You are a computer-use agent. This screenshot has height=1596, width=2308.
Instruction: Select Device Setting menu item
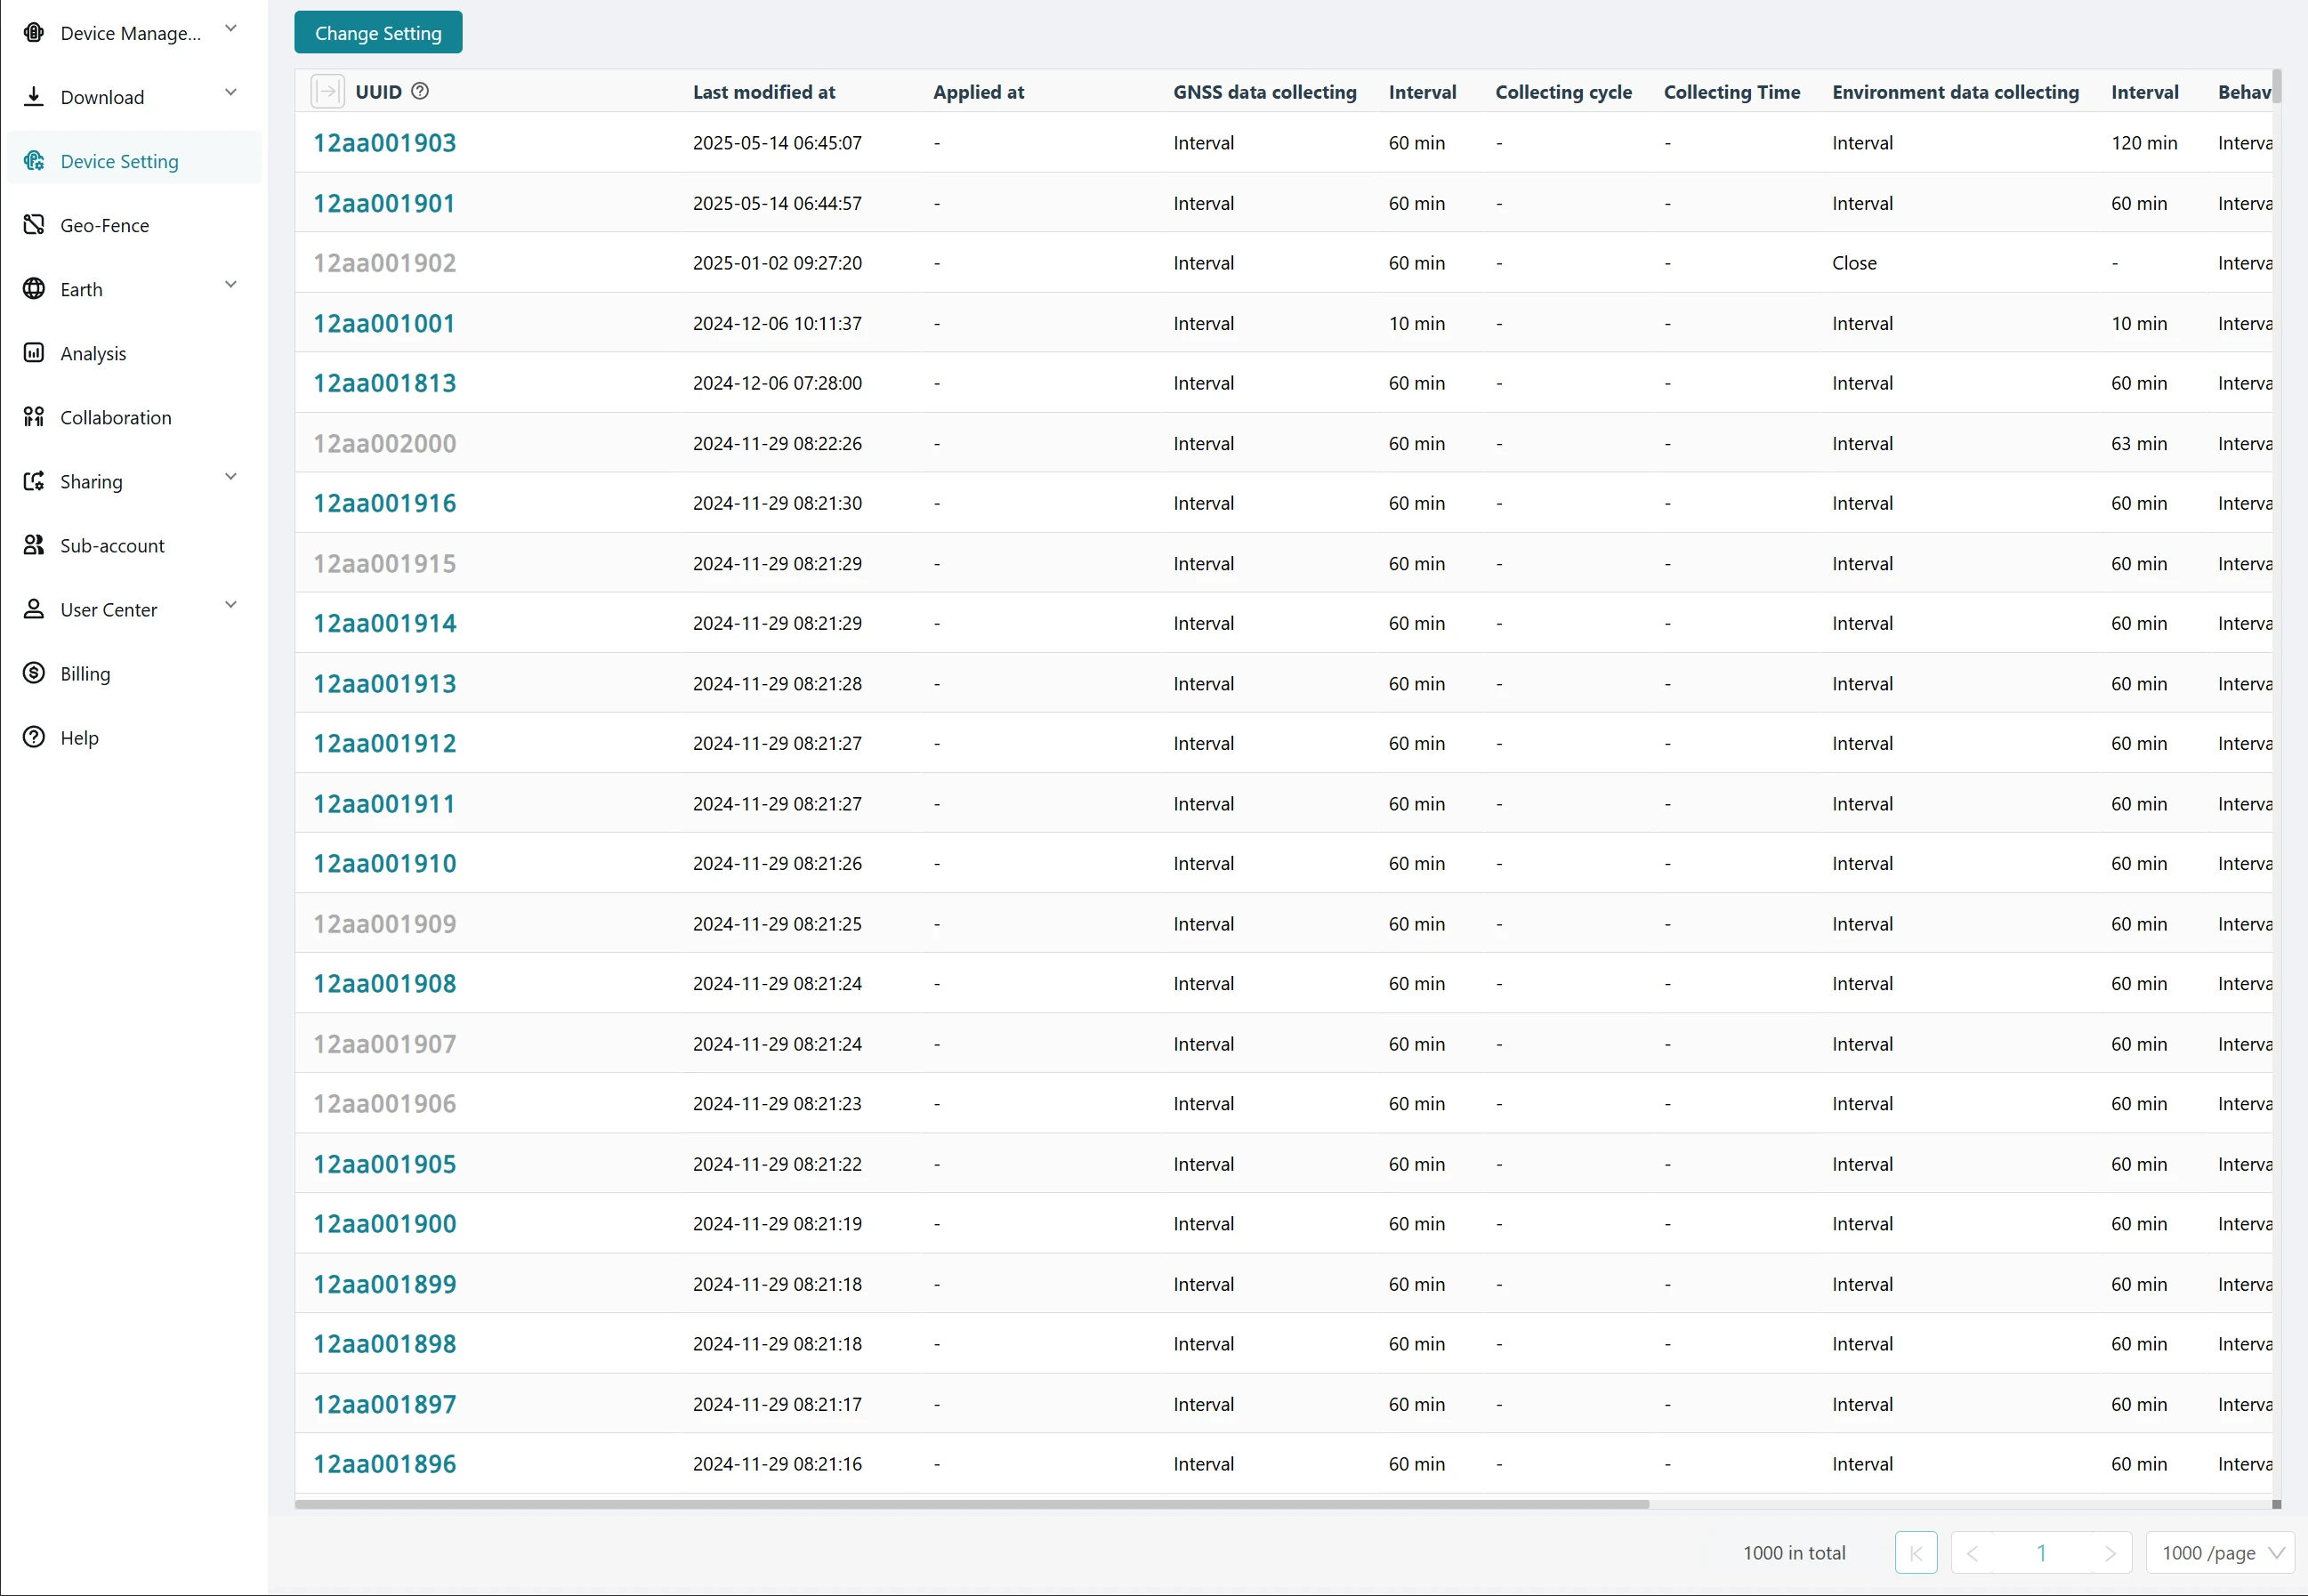[119, 161]
